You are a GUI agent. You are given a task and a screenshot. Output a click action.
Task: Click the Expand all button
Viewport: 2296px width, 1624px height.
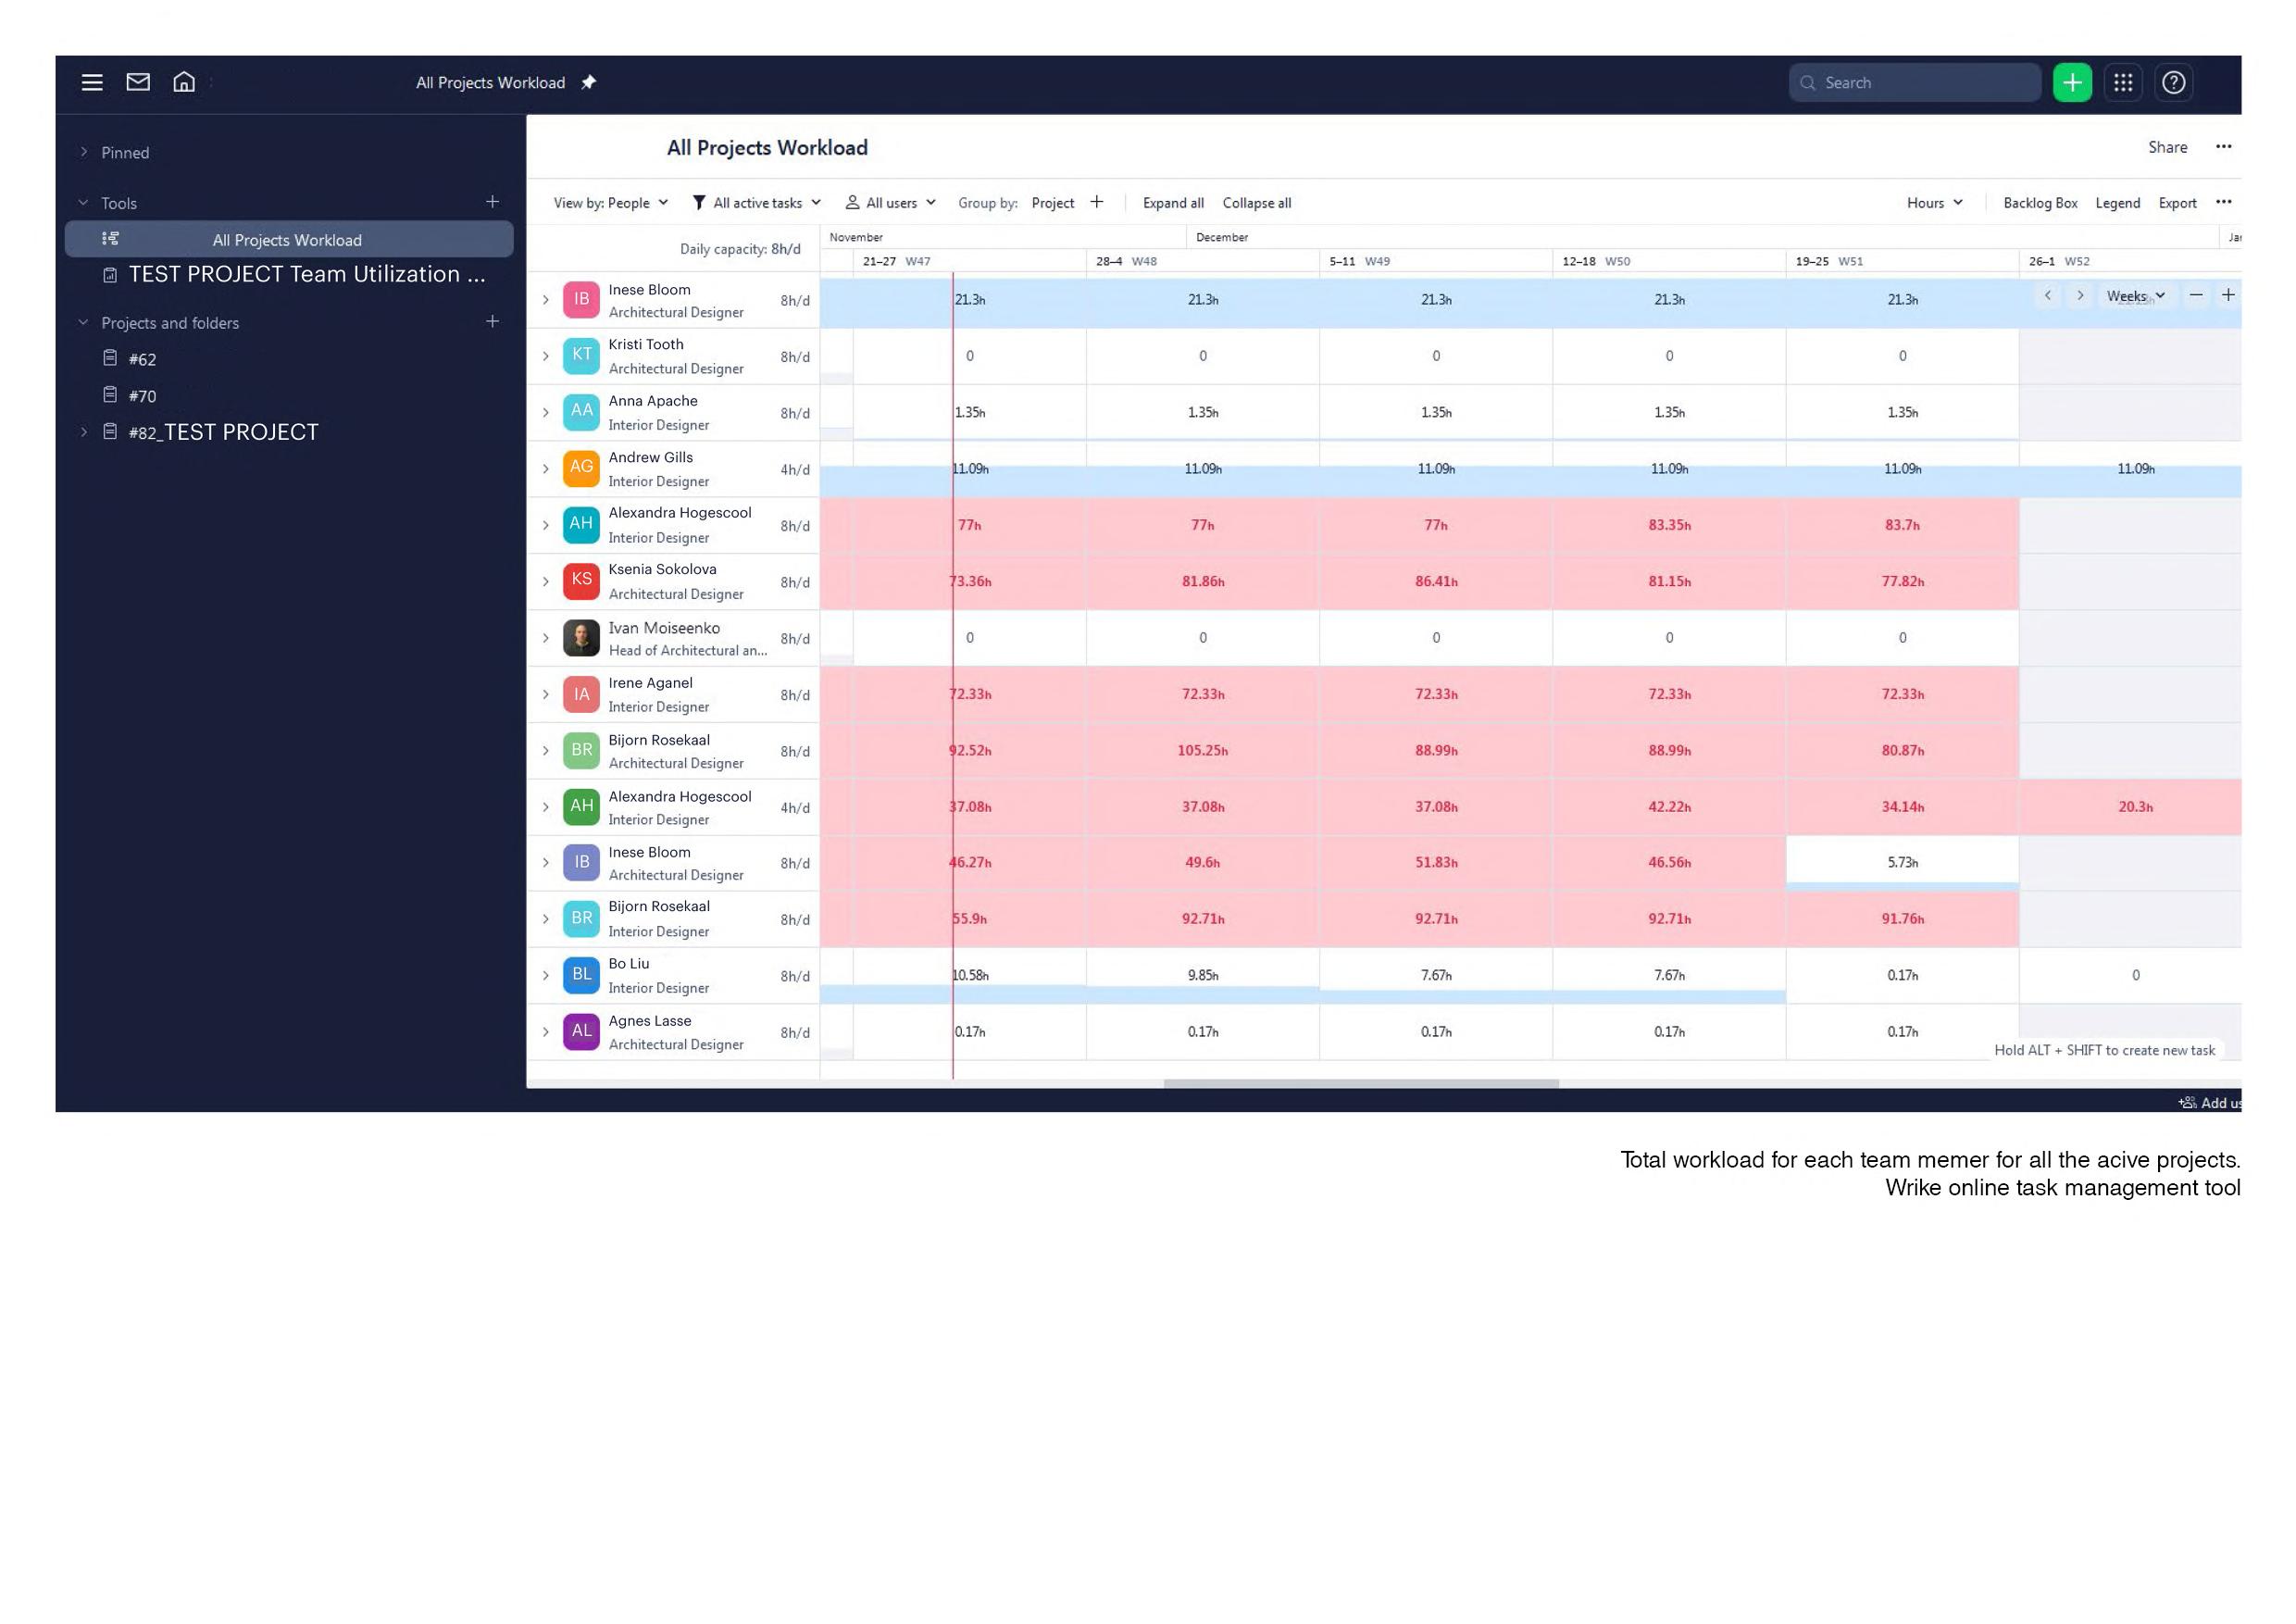pos(1173,203)
